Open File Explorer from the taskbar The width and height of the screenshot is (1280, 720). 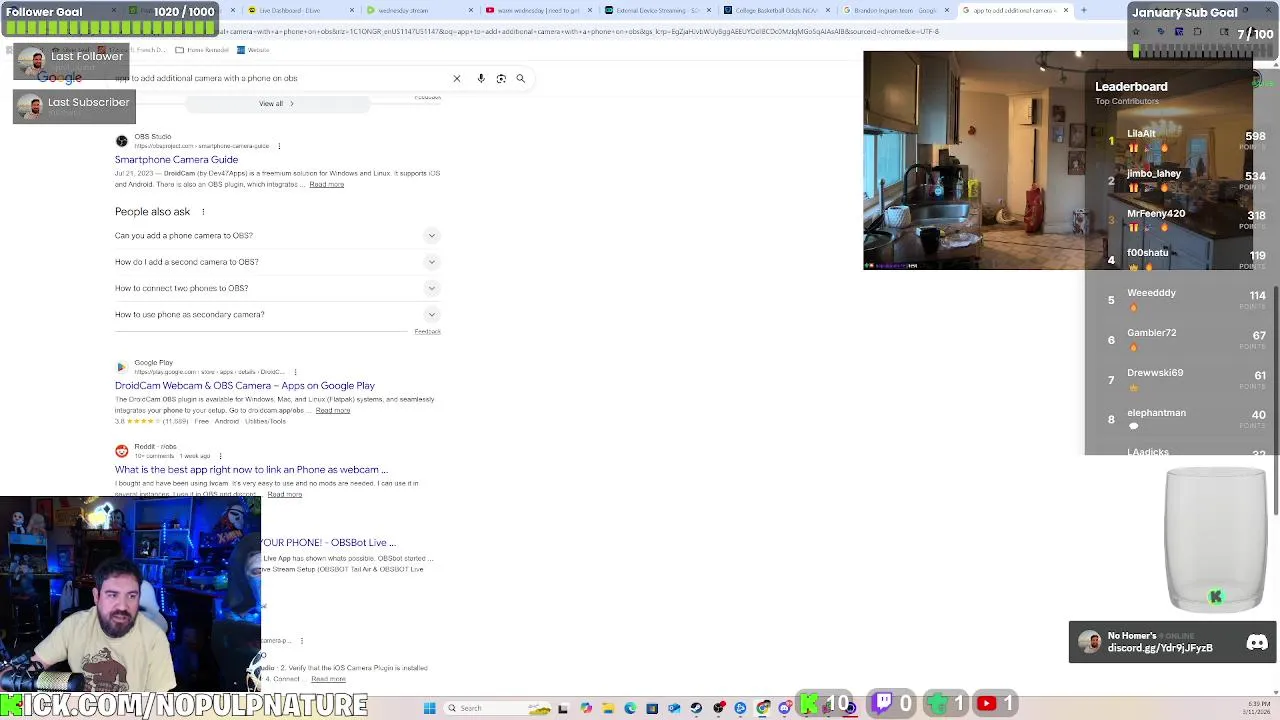[x=608, y=708]
